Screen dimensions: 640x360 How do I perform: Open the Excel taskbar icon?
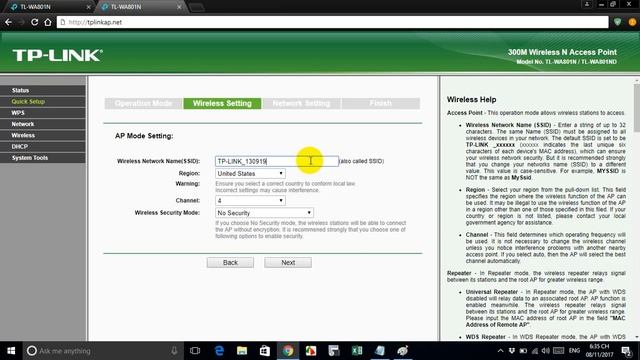(x=357, y=351)
